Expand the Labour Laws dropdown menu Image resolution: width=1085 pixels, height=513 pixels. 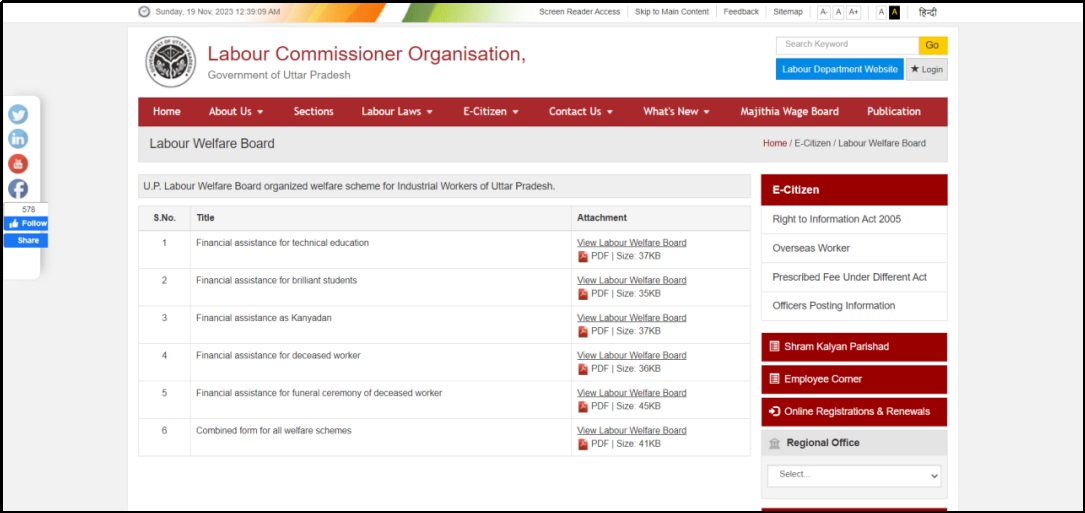(397, 112)
